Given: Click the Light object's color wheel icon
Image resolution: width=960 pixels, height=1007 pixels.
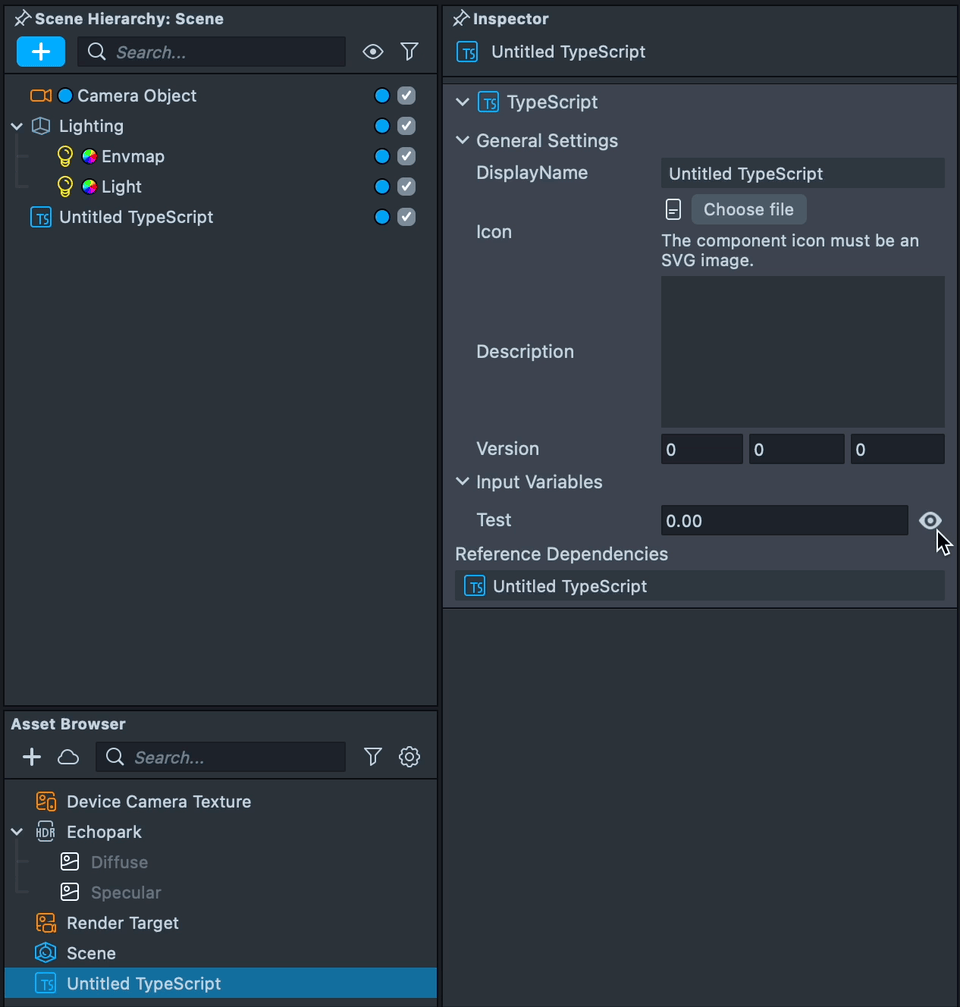Looking at the screenshot, I should [x=89, y=187].
